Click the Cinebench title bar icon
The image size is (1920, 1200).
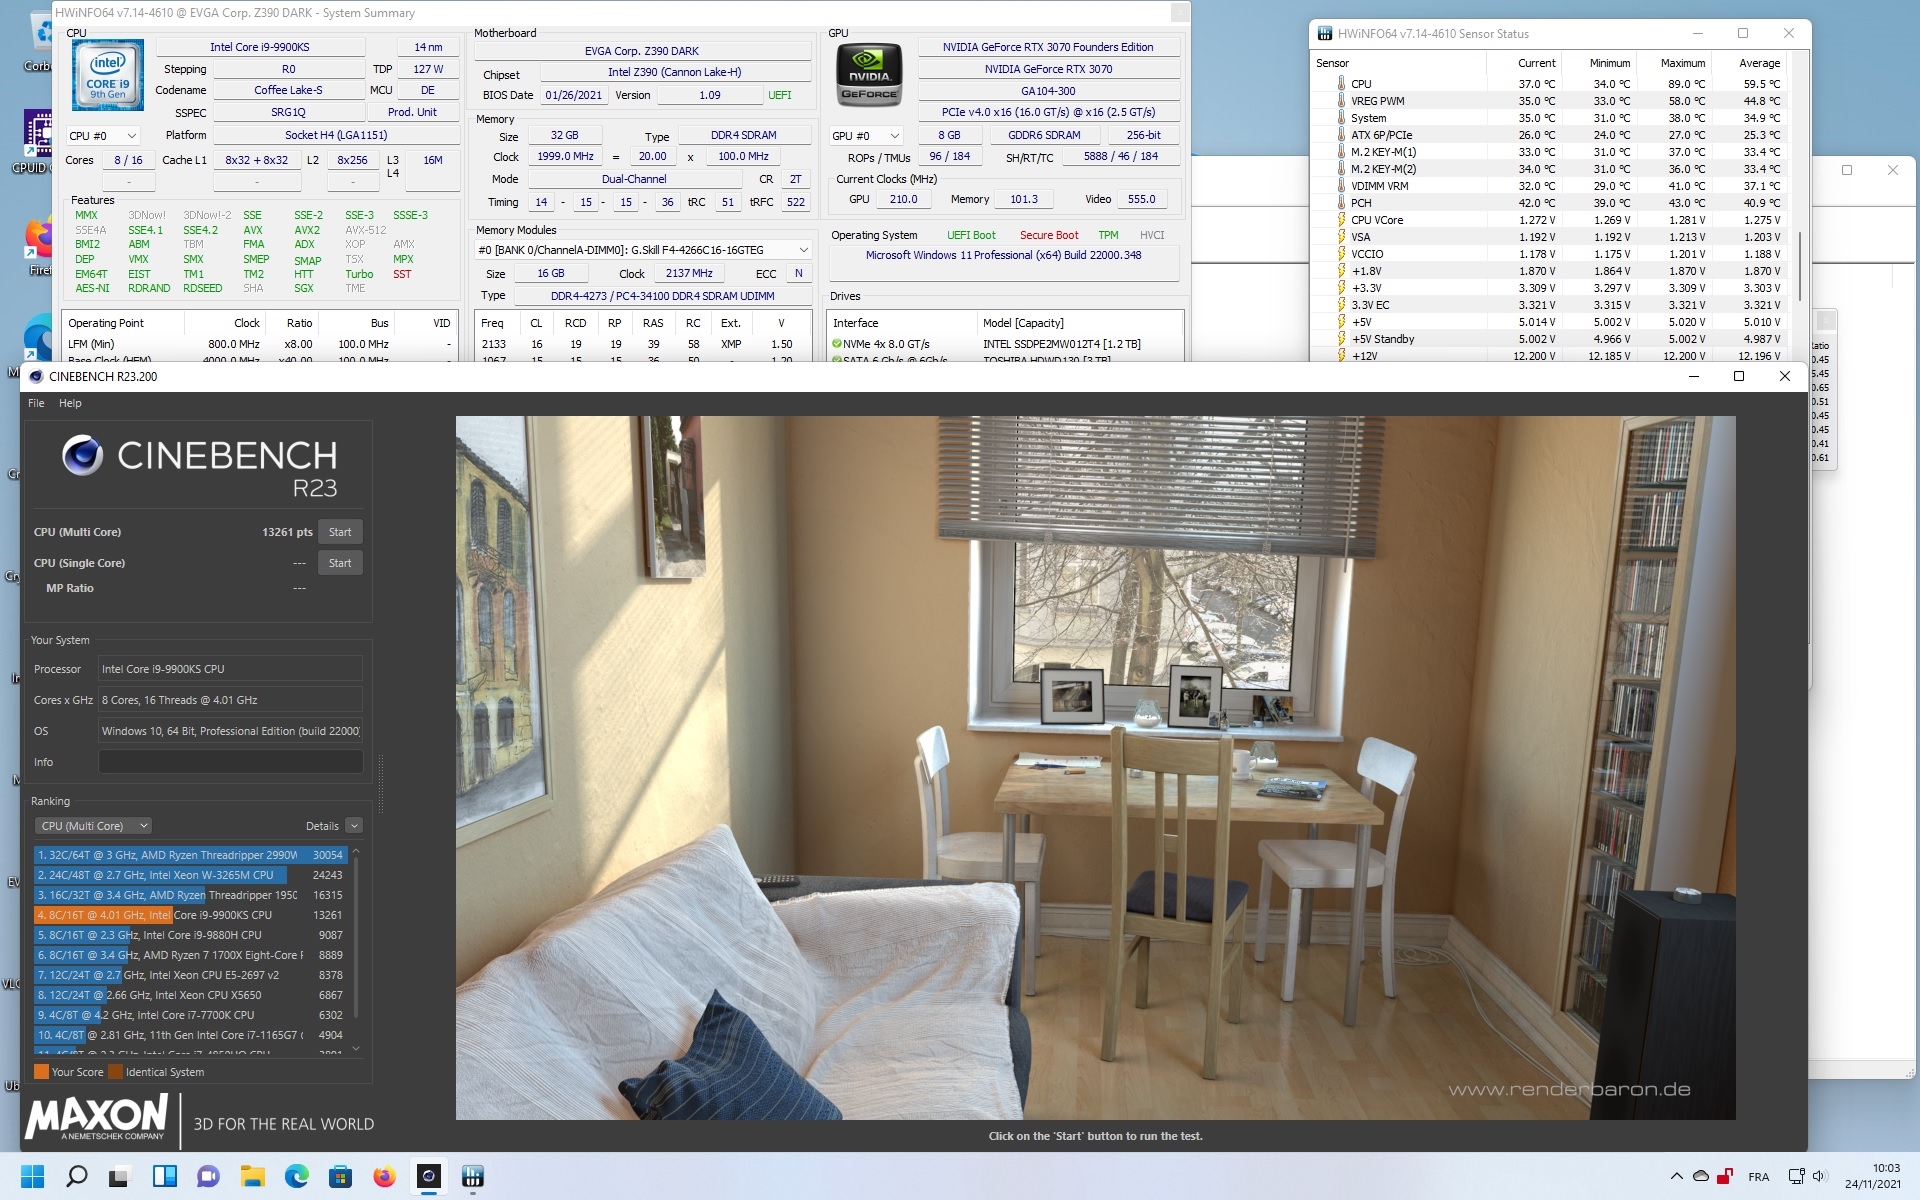pos(36,376)
